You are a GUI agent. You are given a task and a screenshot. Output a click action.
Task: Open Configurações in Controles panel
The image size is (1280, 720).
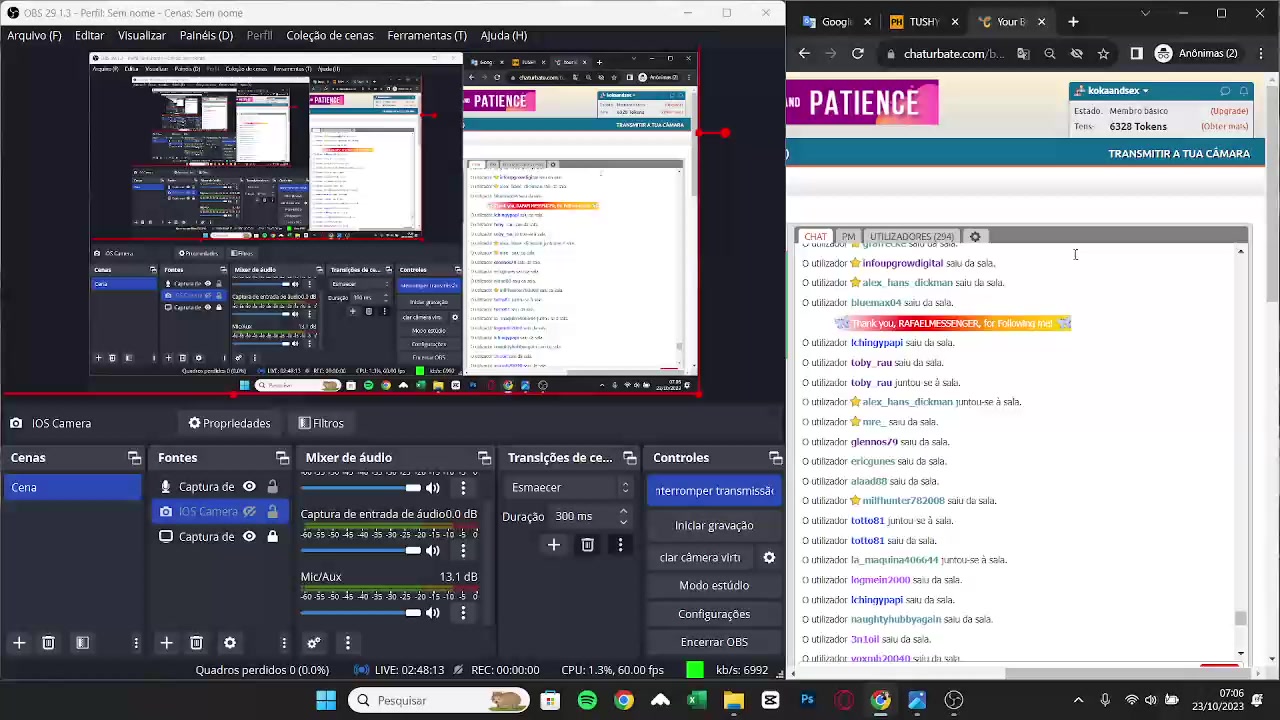714,614
